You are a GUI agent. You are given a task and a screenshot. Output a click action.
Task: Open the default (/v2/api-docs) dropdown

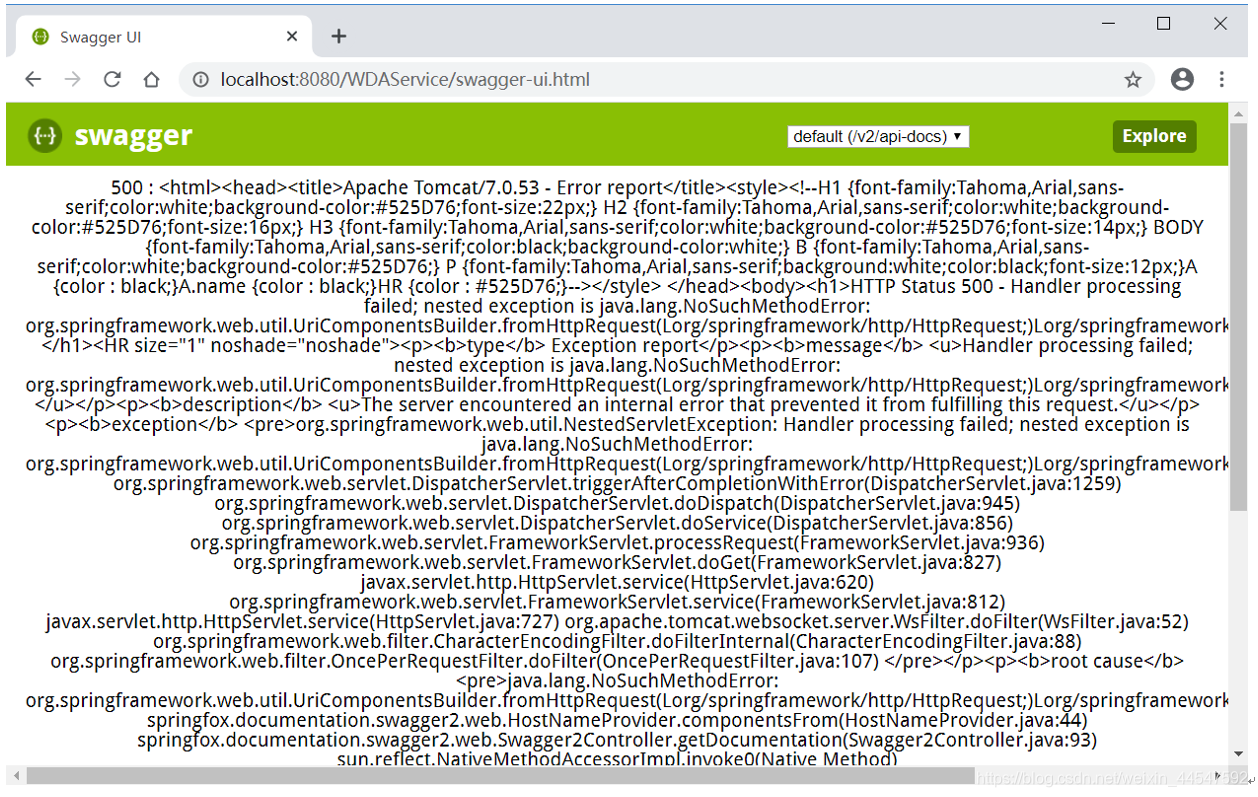[878, 136]
